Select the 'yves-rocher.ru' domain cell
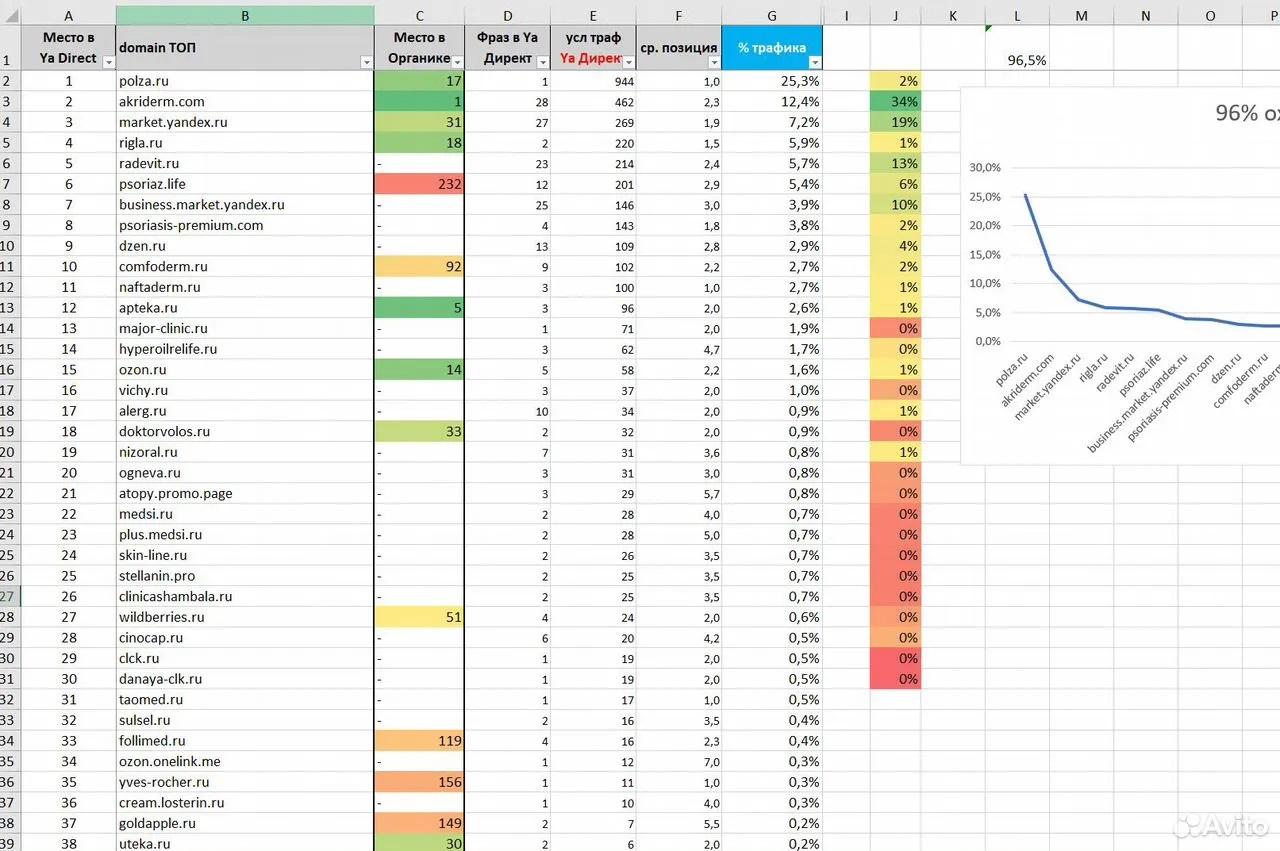Screen dimensions: 1280x851 [x=245, y=782]
